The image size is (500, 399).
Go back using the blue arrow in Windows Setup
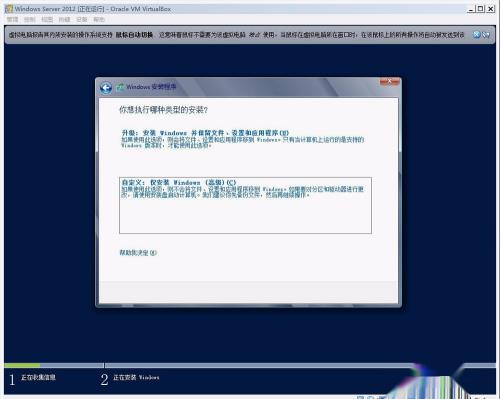coord(106,88)
